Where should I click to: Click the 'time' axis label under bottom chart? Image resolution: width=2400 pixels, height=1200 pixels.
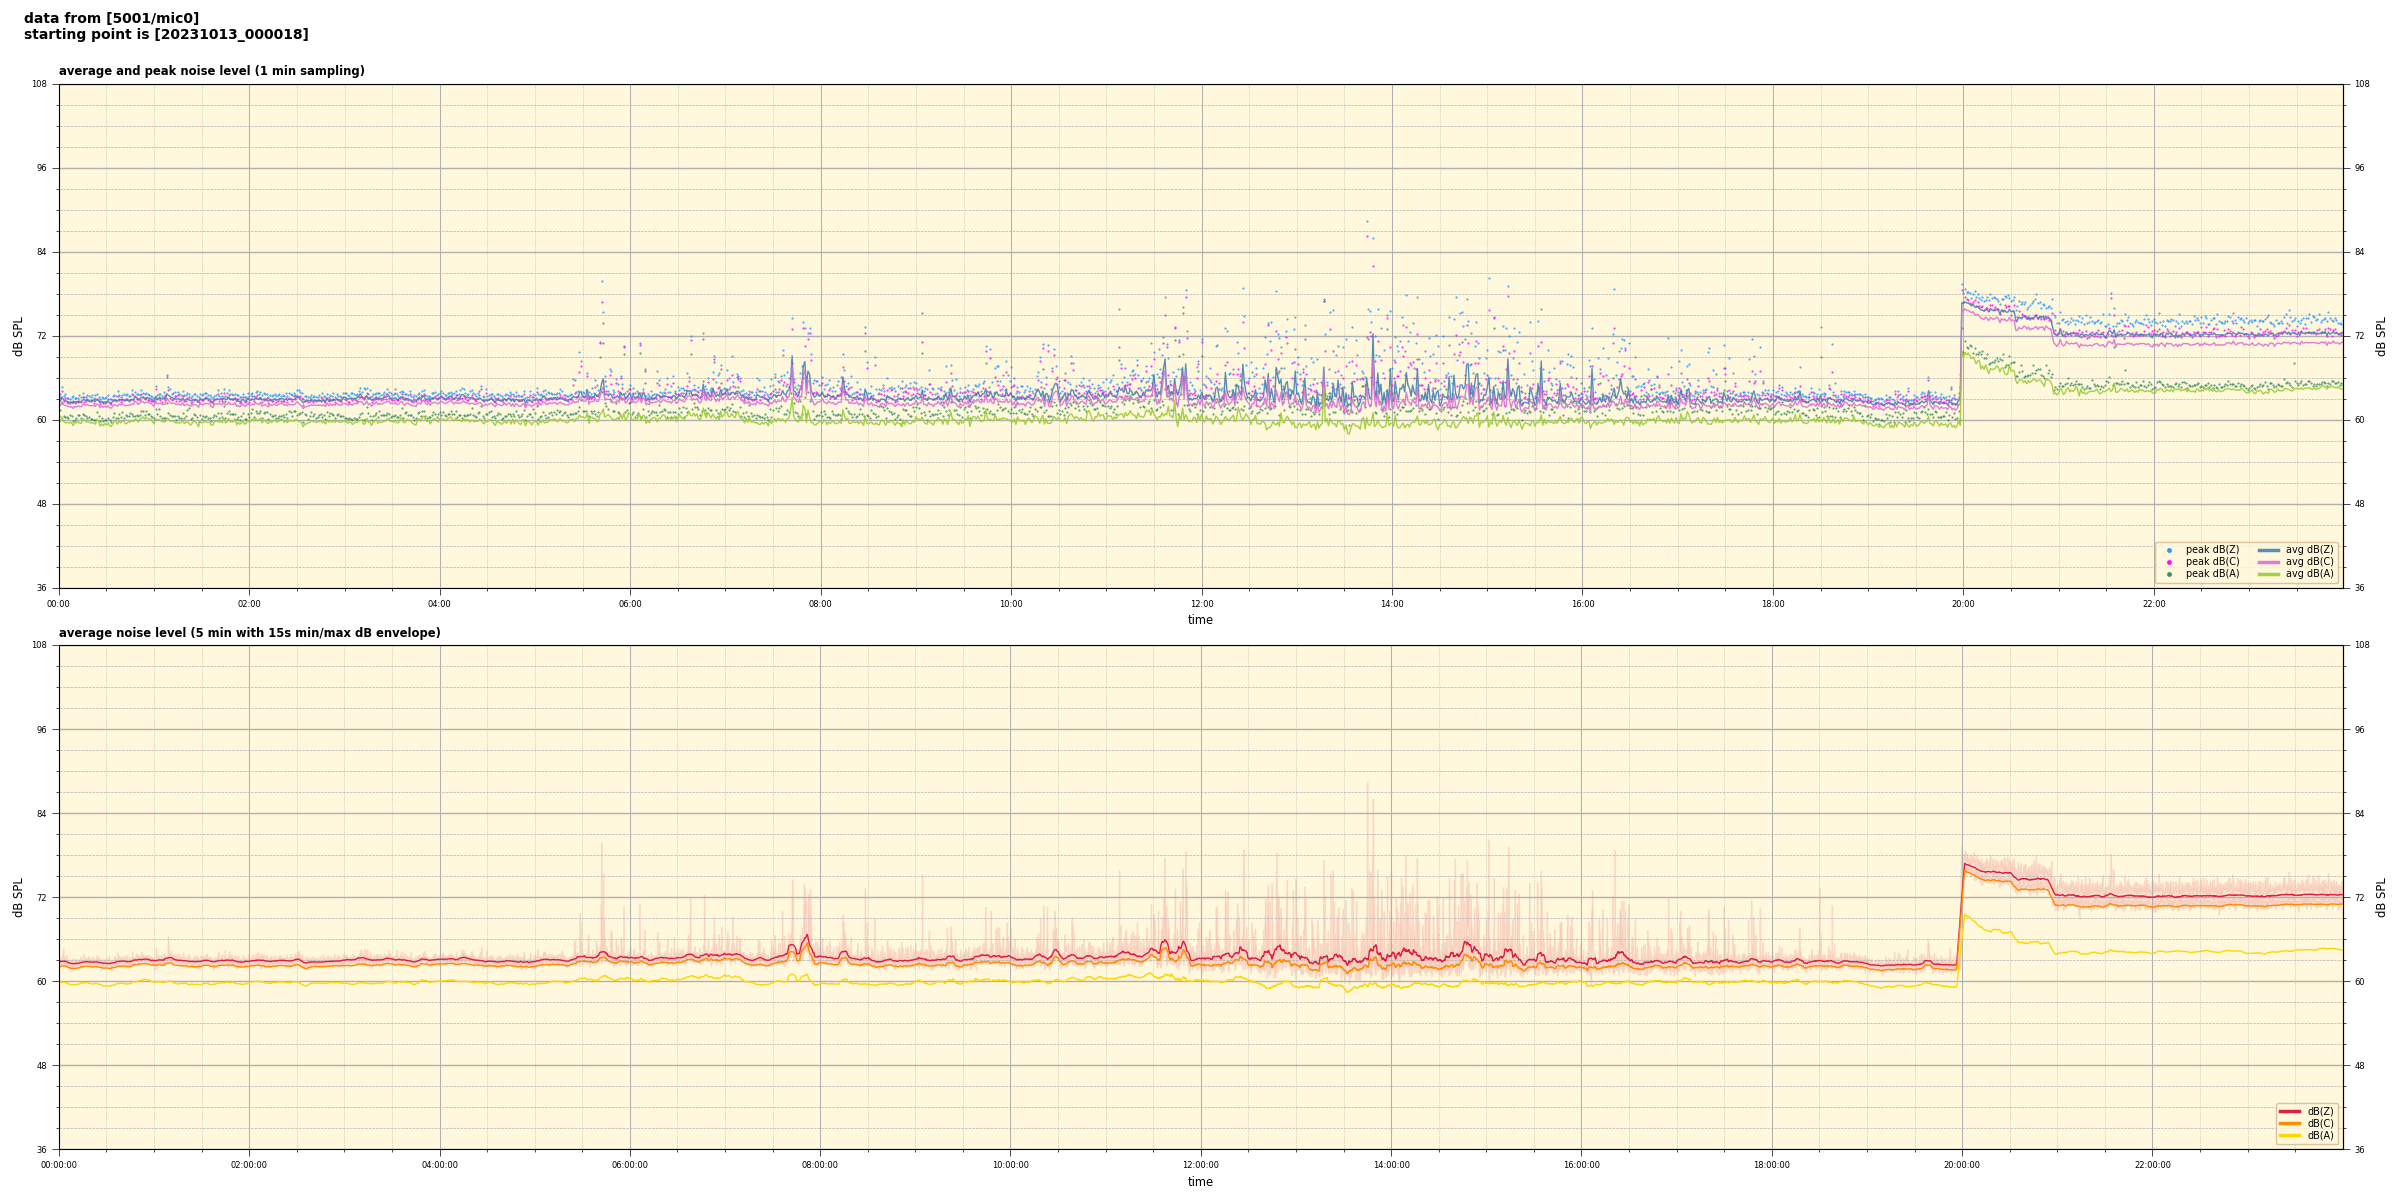(x=1200, y=1182)
